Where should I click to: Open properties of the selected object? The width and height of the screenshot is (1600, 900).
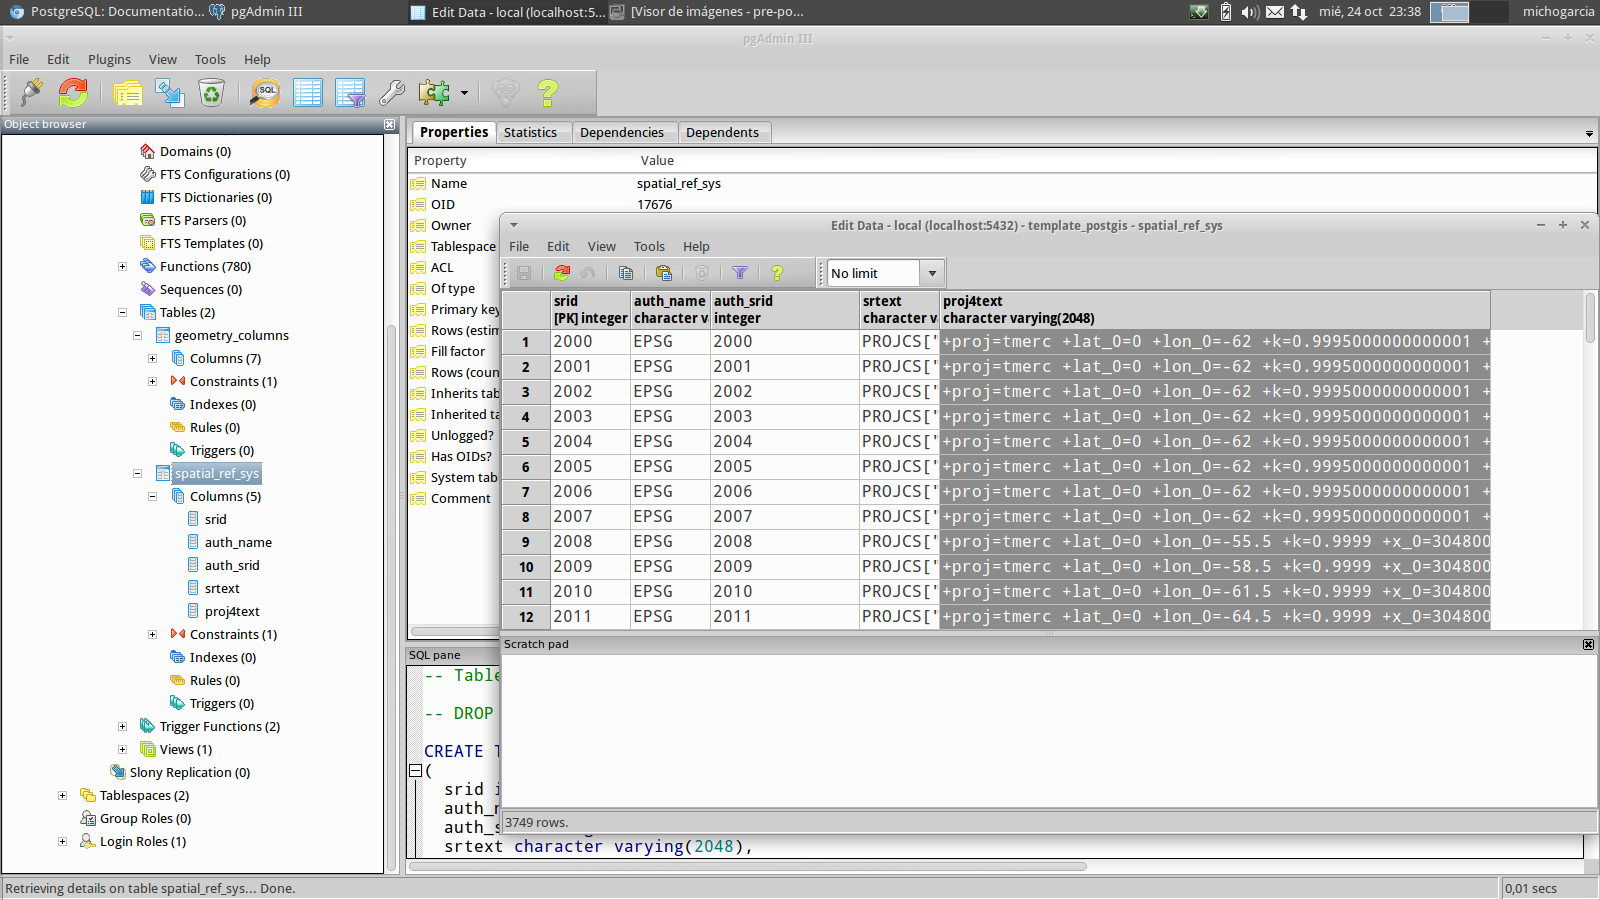[128, 93]
